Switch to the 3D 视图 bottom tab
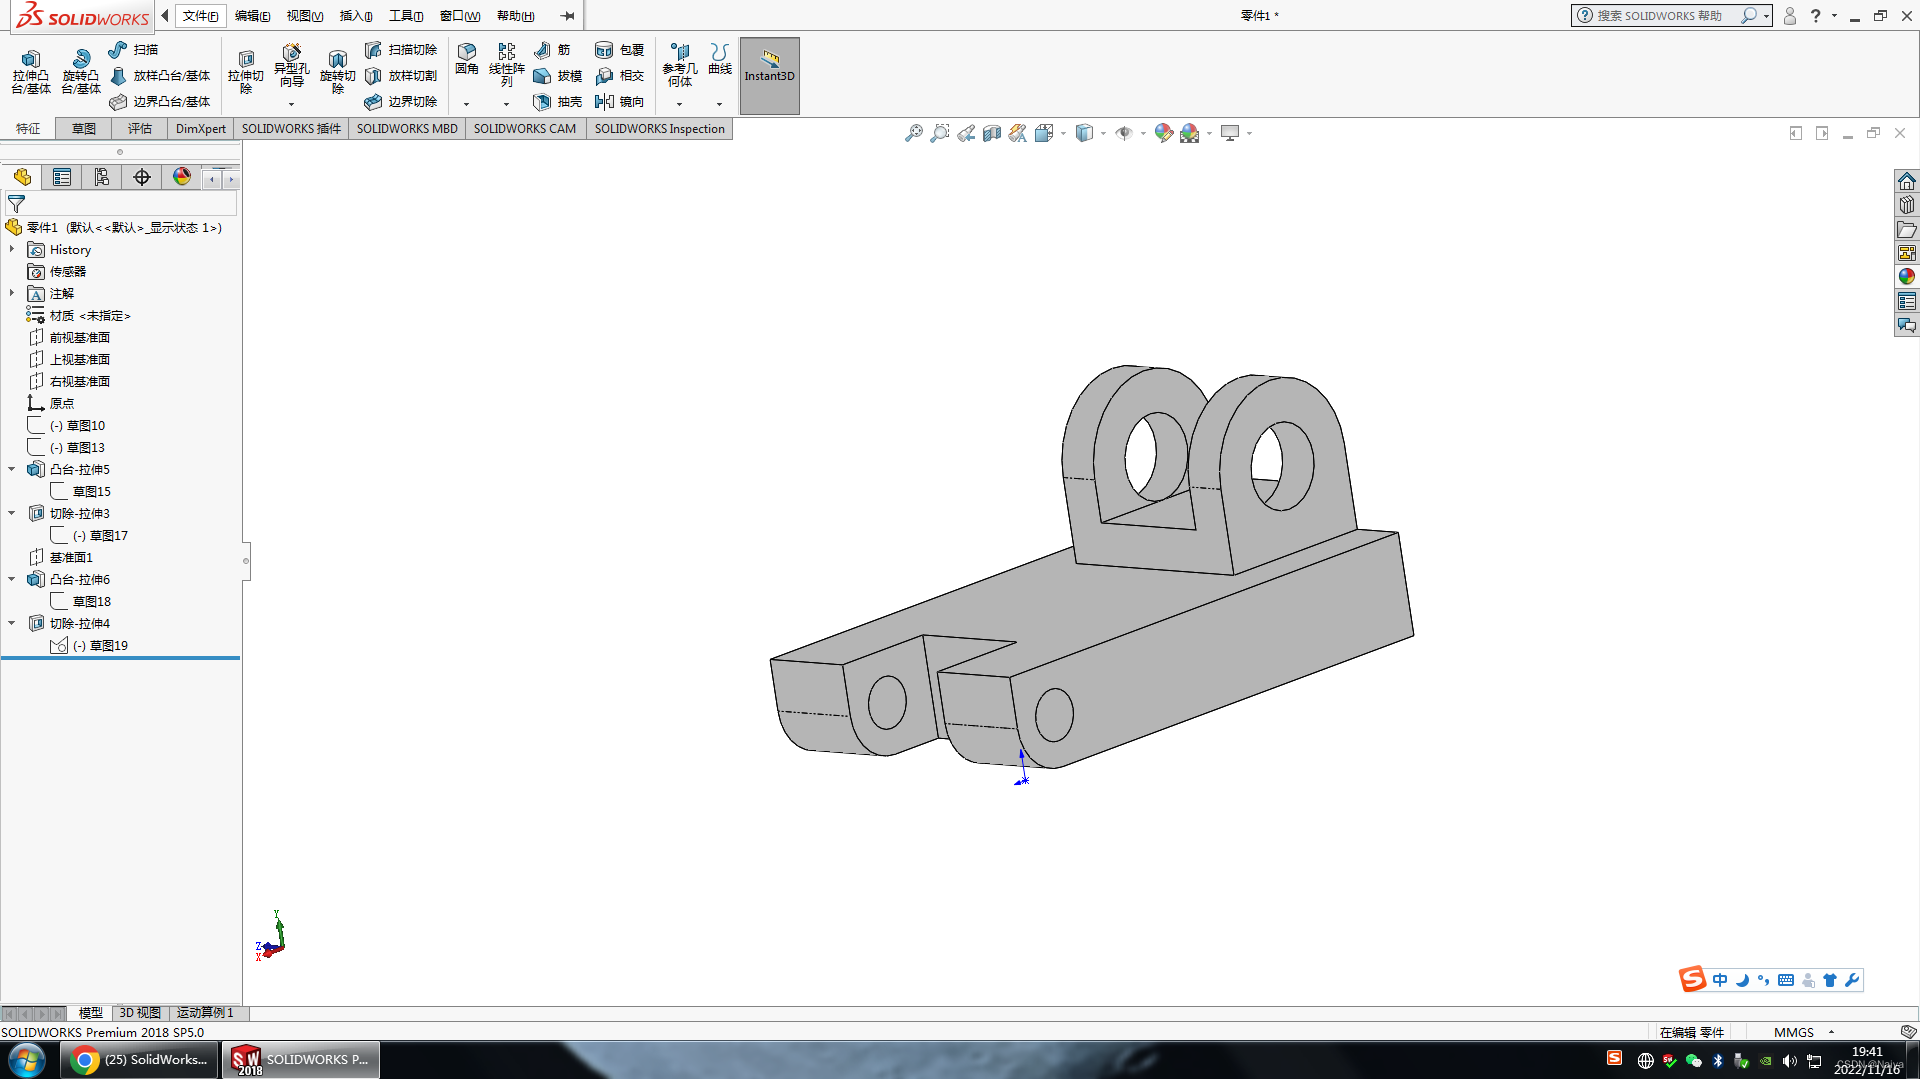 (x=140, y=1013)
